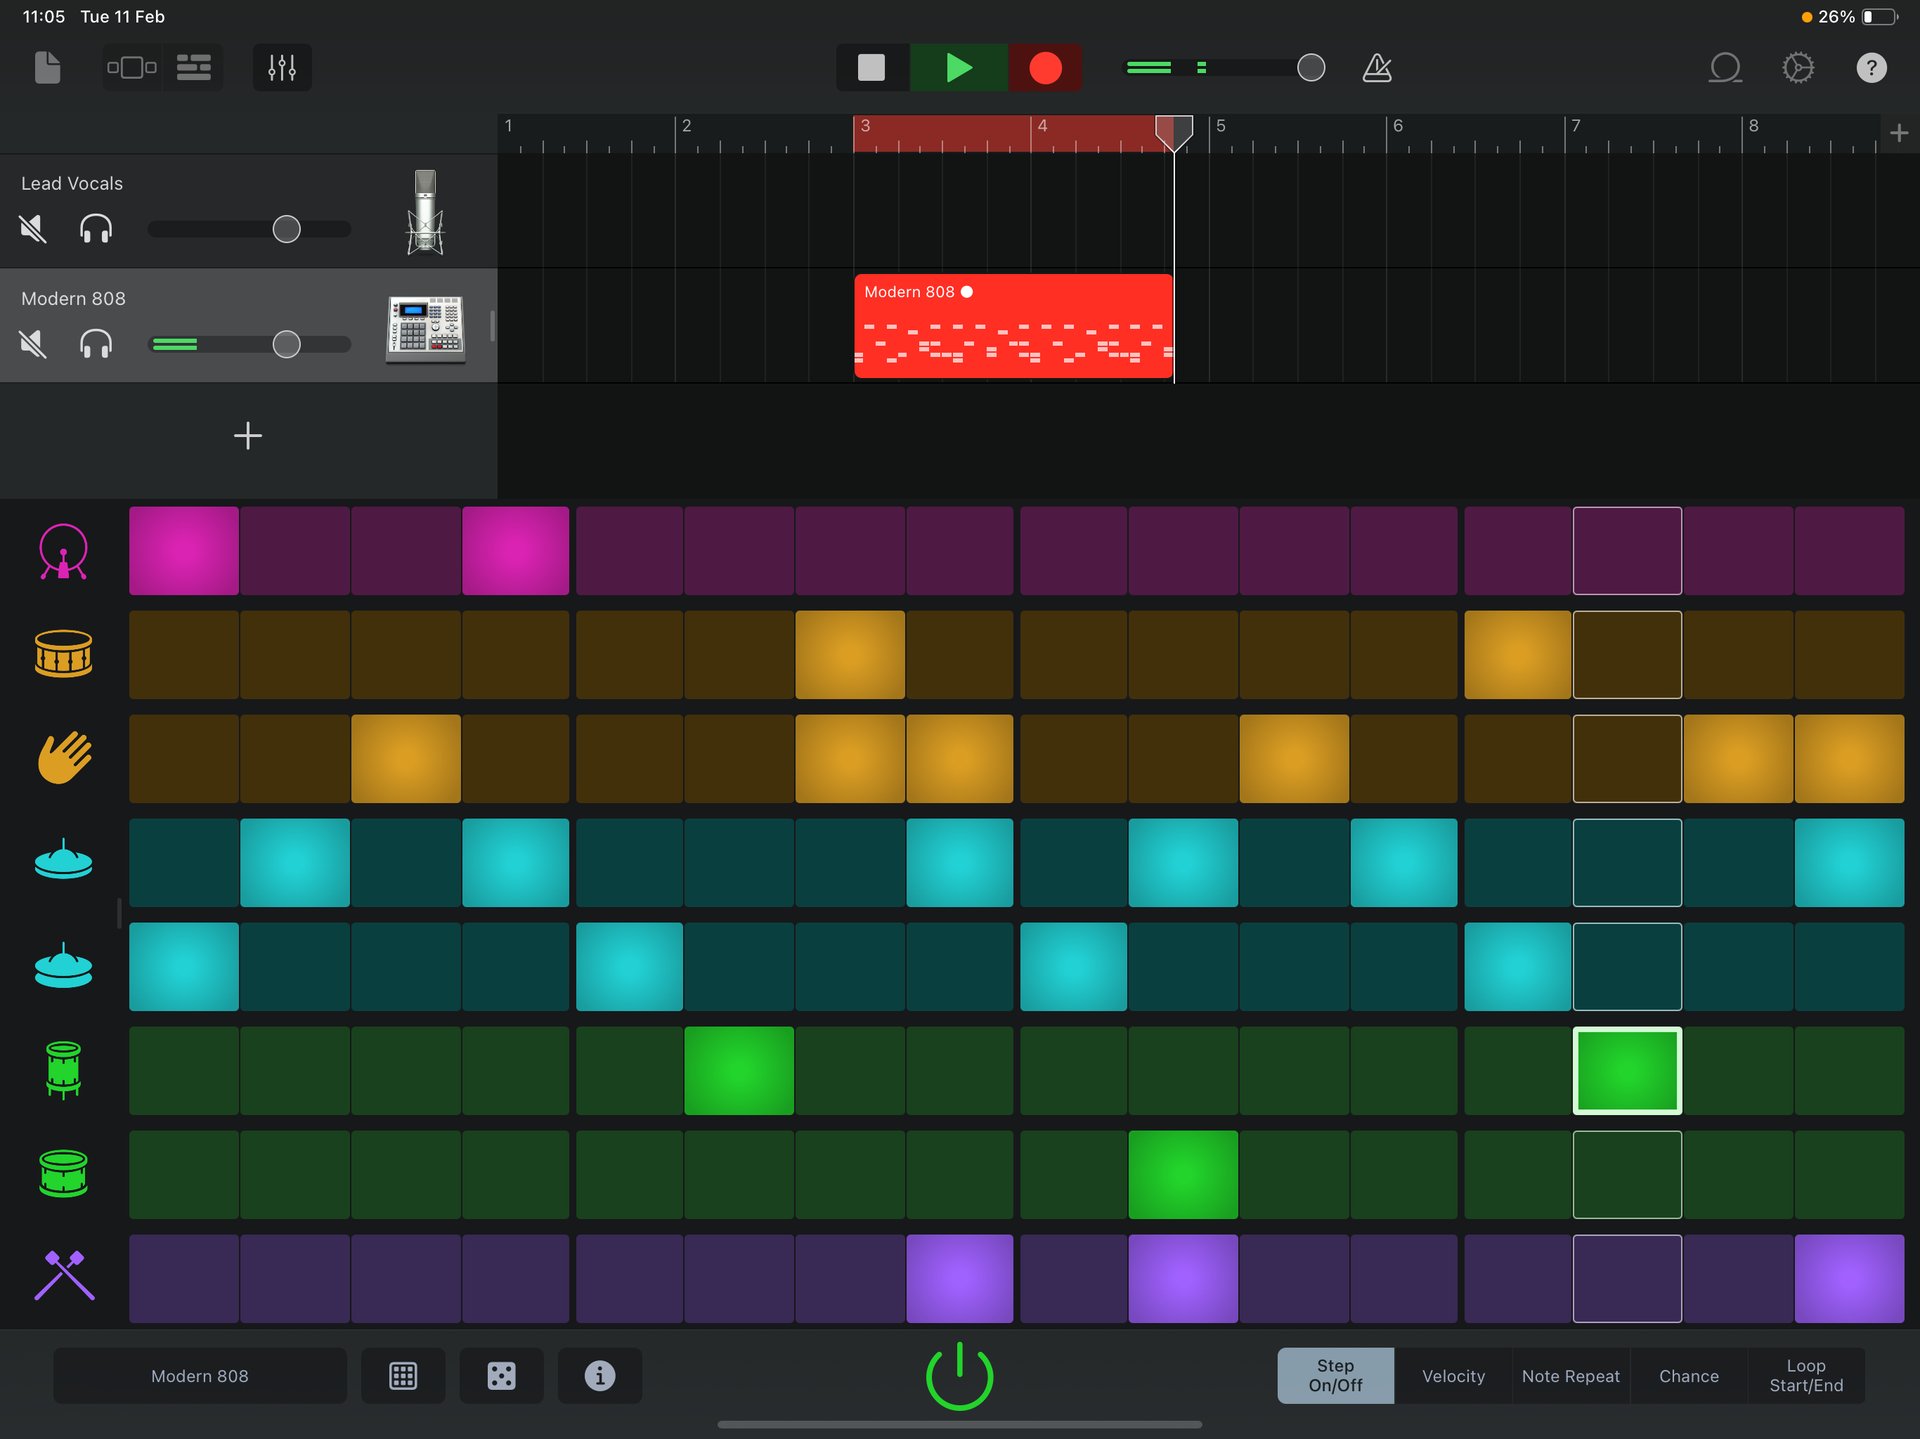The height and width of the screenshot is (1439, 1920).
Task: Toggle the red record button
Action: 1045,68
